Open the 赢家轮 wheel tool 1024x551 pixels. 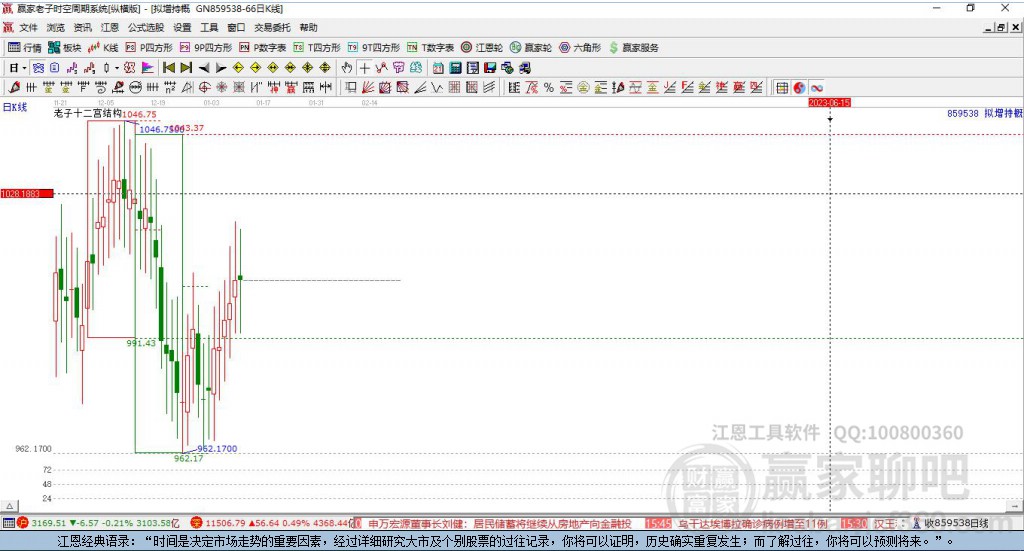pos(530,48)
